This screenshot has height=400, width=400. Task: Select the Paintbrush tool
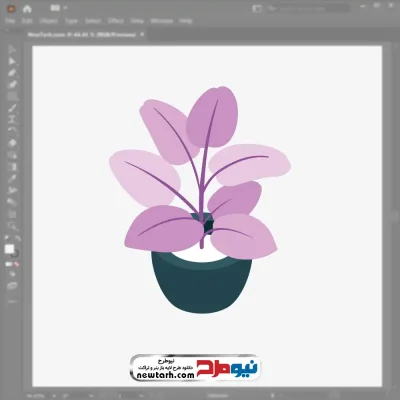(x=12, y=108)
